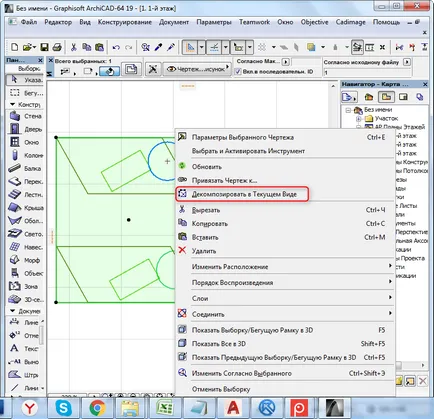This screenshot has width=434, height=419.
Task: Select the Бегущая рамка (Marquee) tool
Action: (x=25, y=93)
